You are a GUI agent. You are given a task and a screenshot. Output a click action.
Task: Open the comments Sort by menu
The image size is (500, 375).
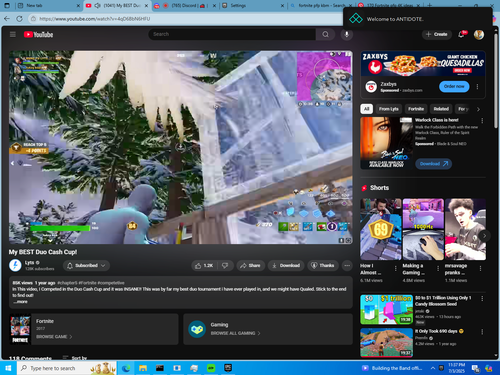[x=75, y=358]
